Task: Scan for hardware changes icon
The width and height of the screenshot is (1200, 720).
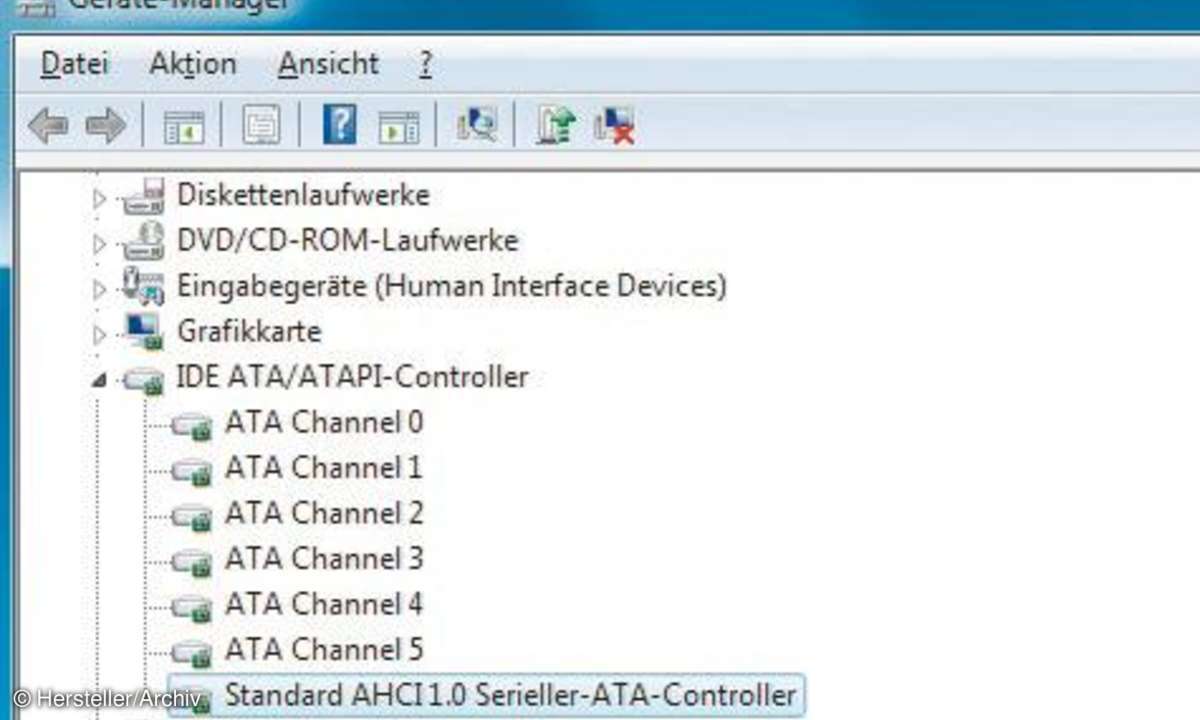Action: pyautogui.click(x=476, y=125)
